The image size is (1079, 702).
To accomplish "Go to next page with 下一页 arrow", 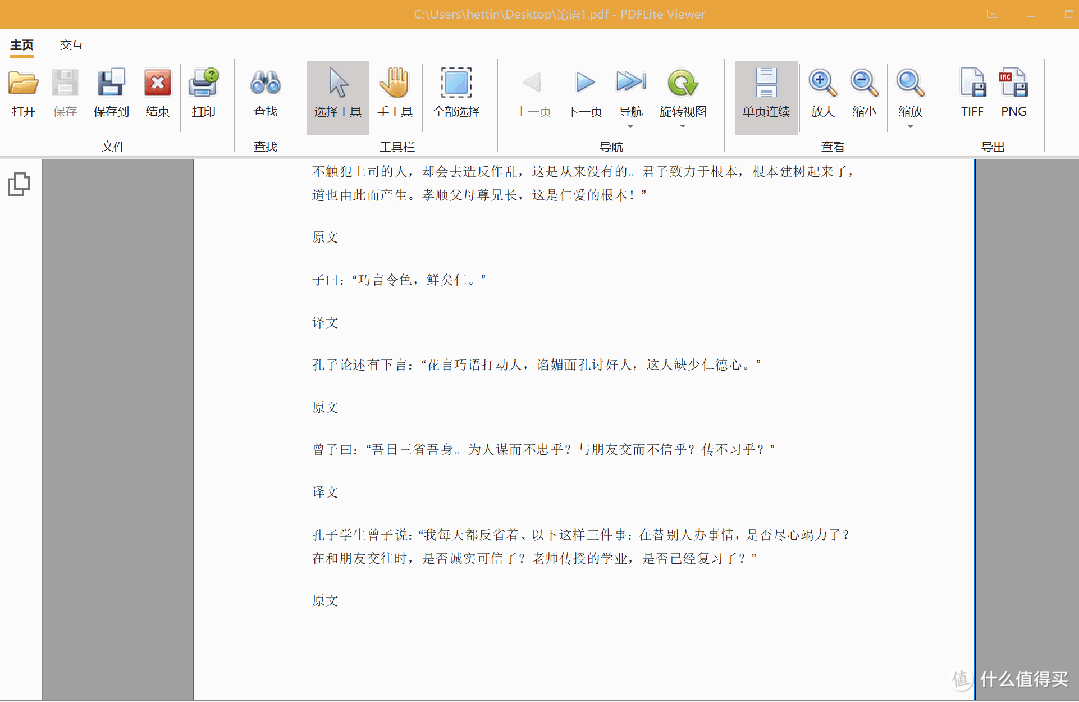I will pyautogui.click(x=586, y=83).
